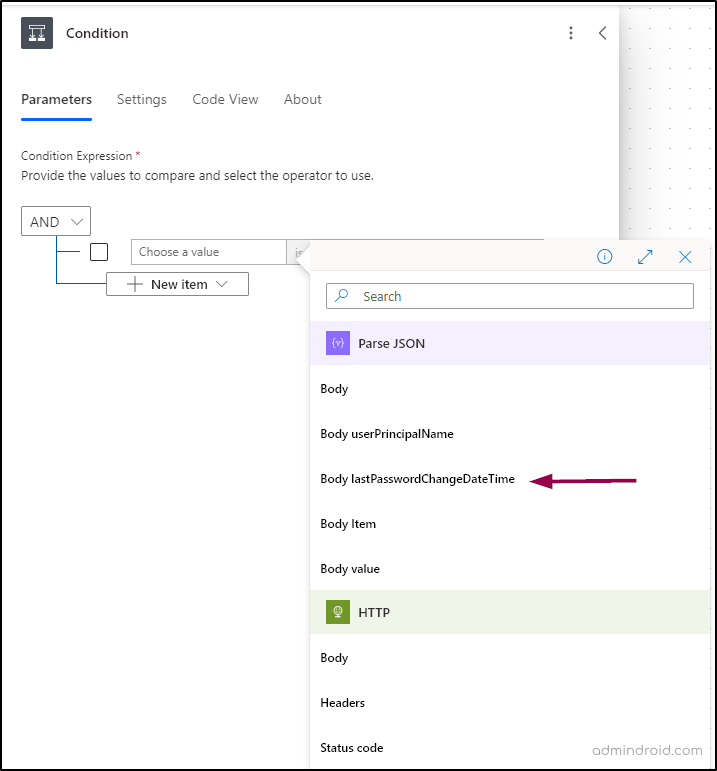Click the Condition title text
The width and height of the screenshot is (717, 771).
pos(97,33)
